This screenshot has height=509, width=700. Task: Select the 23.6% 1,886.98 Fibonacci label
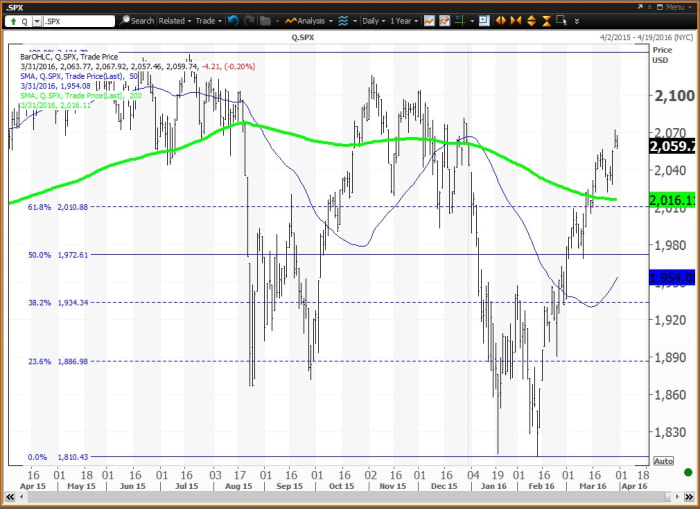pos(58,361)
